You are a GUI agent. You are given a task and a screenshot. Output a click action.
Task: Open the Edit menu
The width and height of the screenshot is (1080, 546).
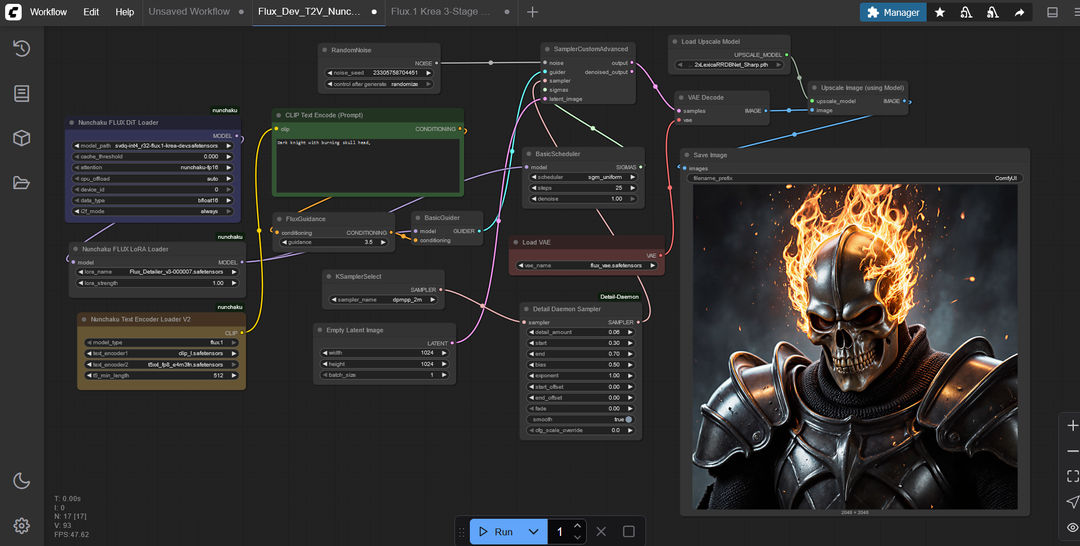point(91,12)
